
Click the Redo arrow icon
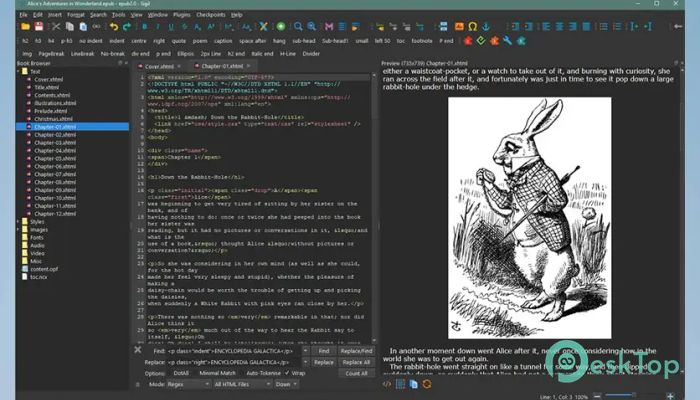(x=127, y=27)
